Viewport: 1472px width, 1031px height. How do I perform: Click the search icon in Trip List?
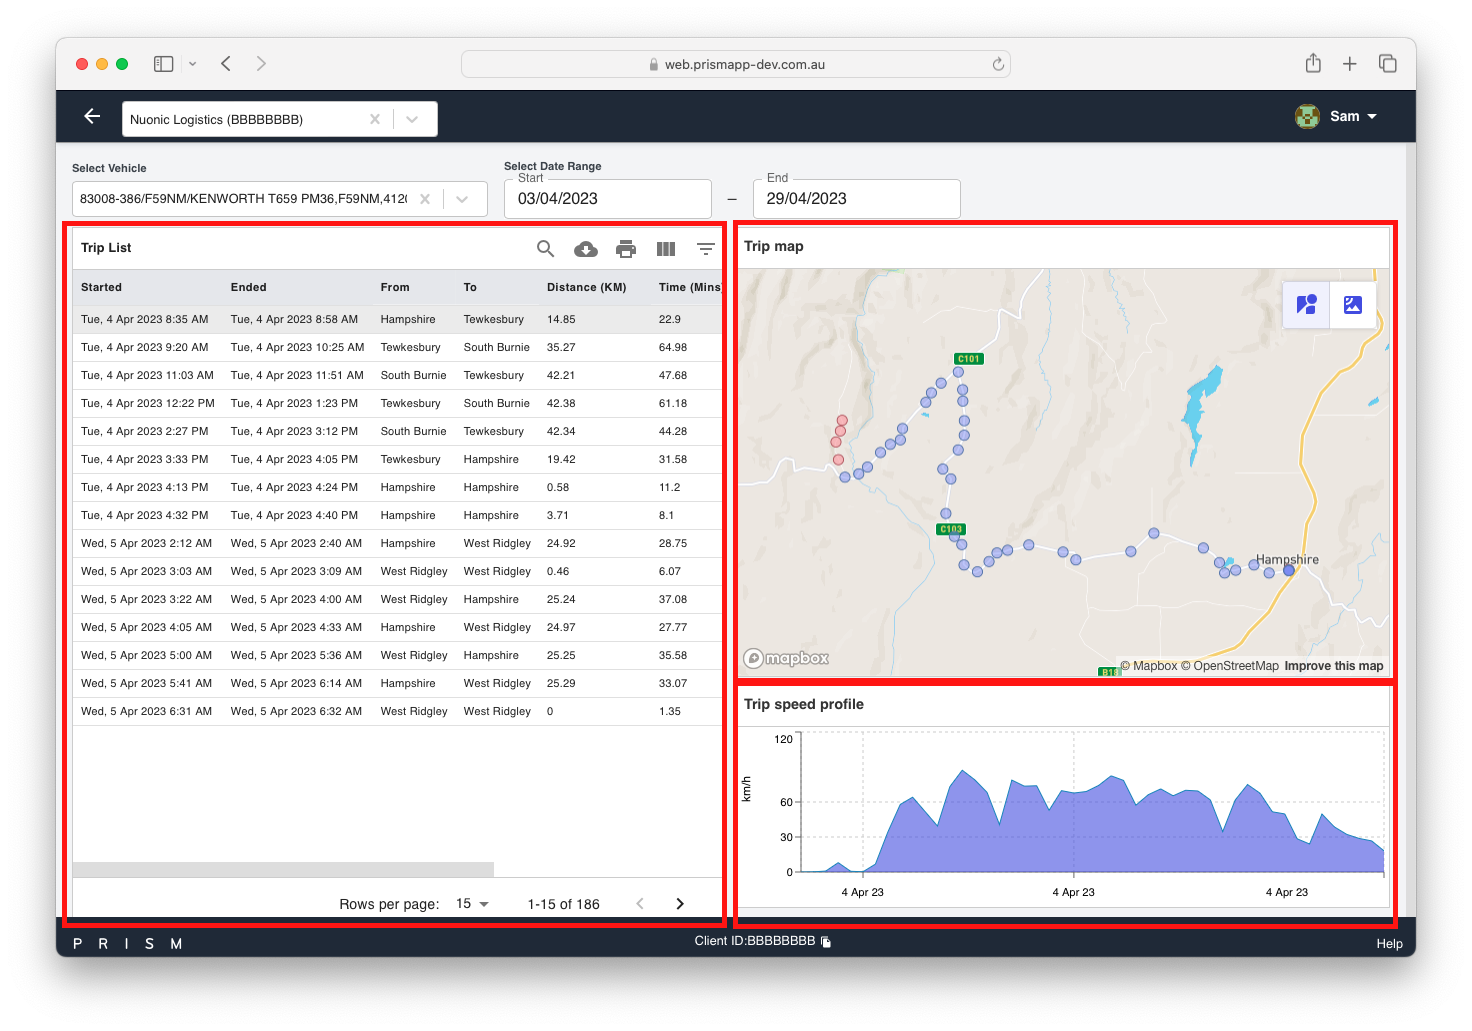(545, 249)
